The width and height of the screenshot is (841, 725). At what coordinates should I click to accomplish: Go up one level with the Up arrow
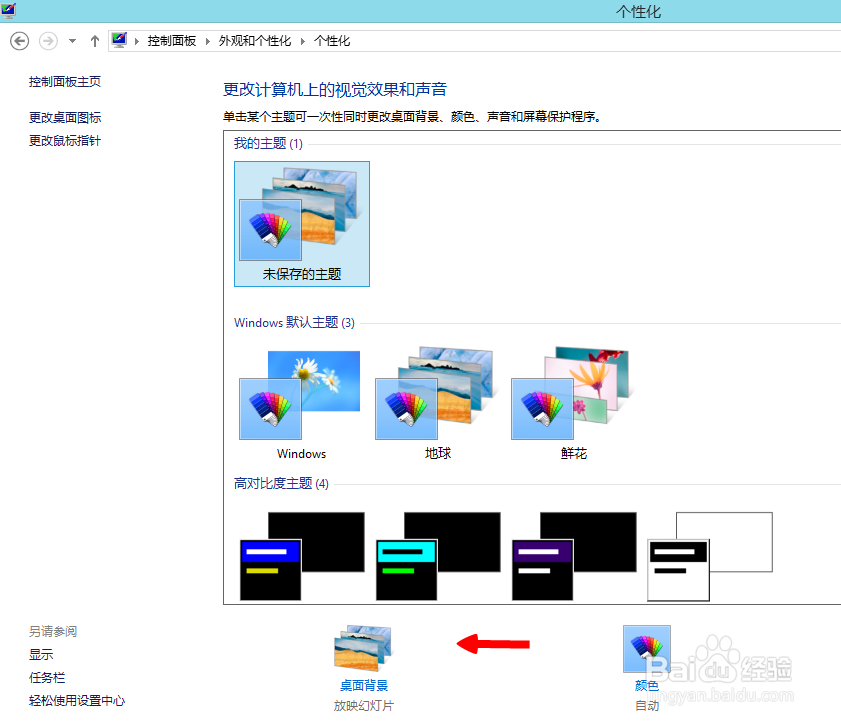point(95,41)
